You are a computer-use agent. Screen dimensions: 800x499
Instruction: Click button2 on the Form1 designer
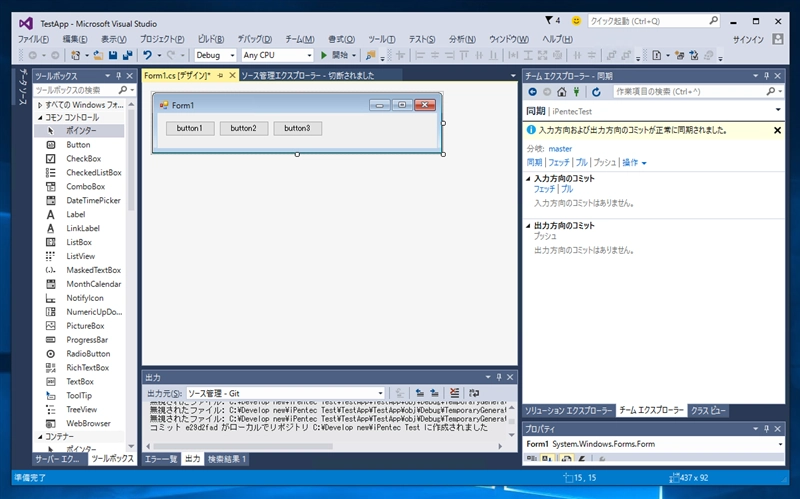[243, 129]
